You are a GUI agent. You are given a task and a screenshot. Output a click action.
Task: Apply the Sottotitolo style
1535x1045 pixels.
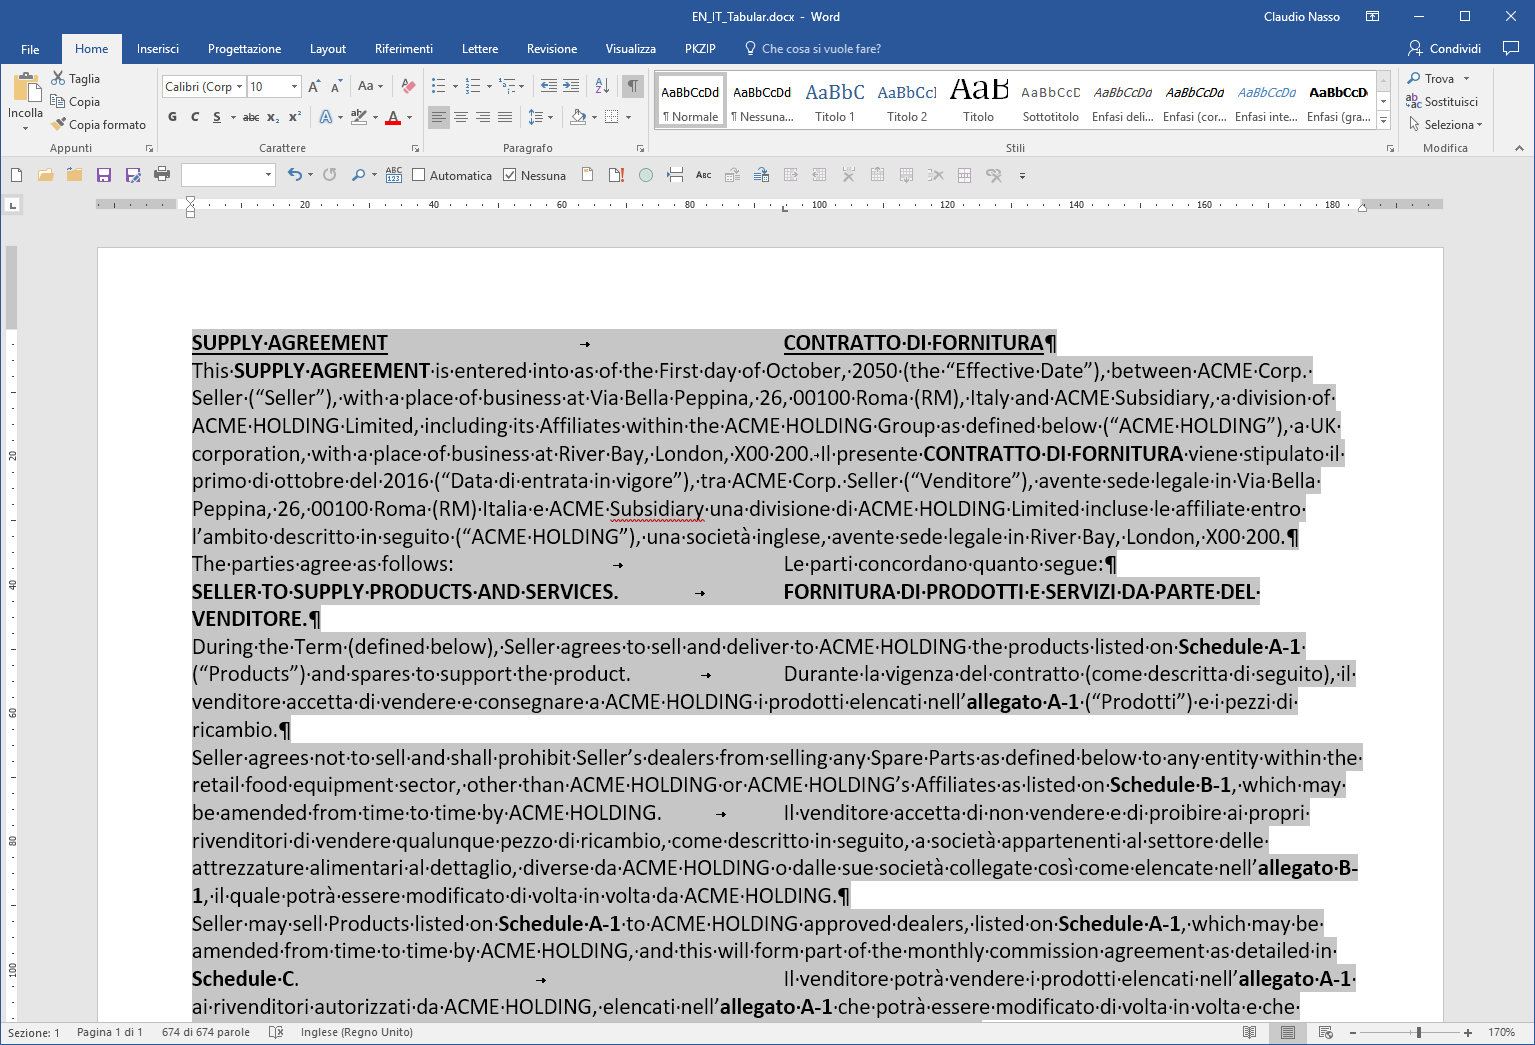1051,101
